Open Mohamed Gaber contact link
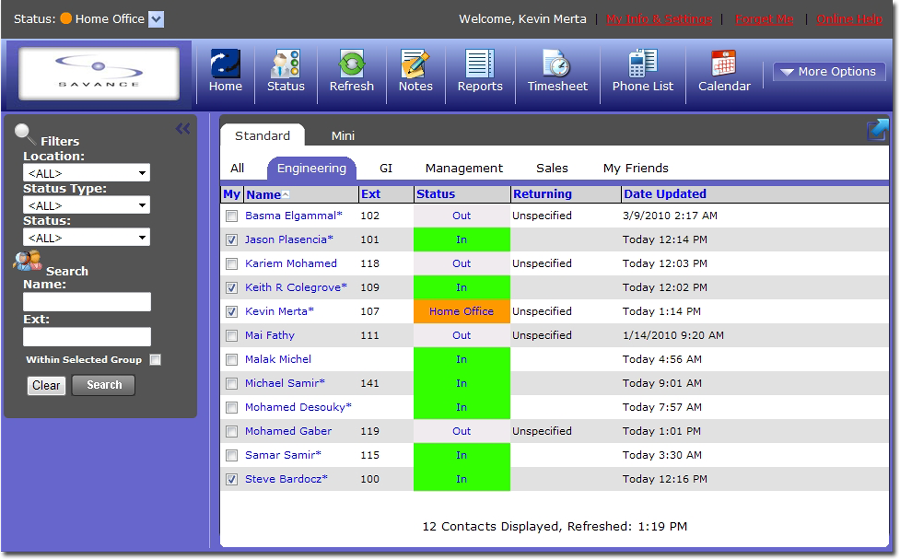 click(x=288, y=431)
